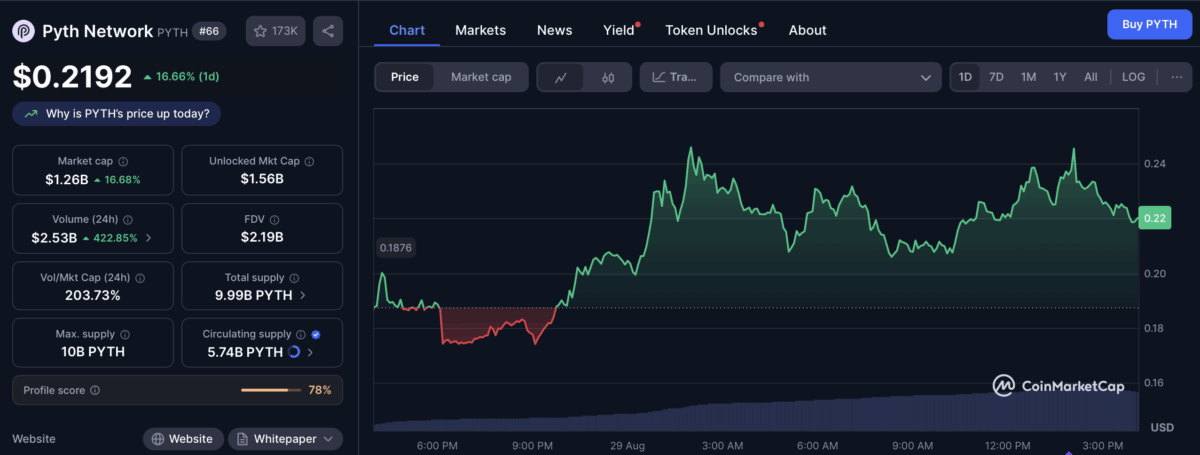Expand Circulating supply chevron arrow
Viewport: 1200px width, 455px height.
point(310,352)
